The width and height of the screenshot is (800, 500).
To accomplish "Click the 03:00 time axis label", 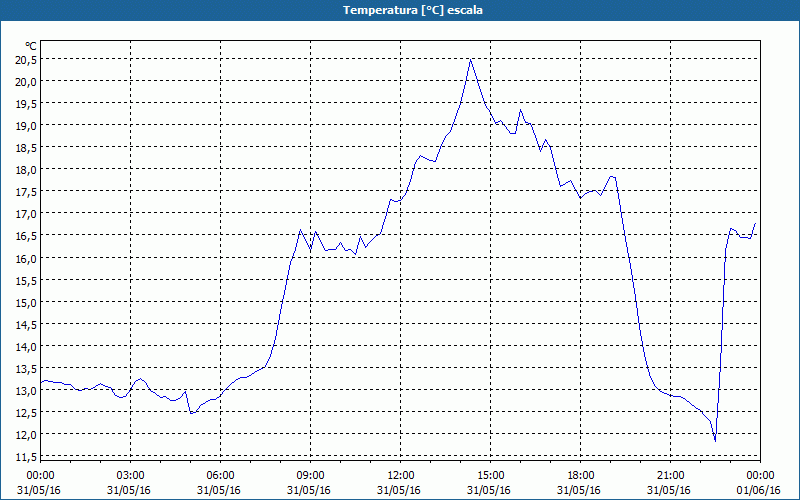I will point(130,476).
